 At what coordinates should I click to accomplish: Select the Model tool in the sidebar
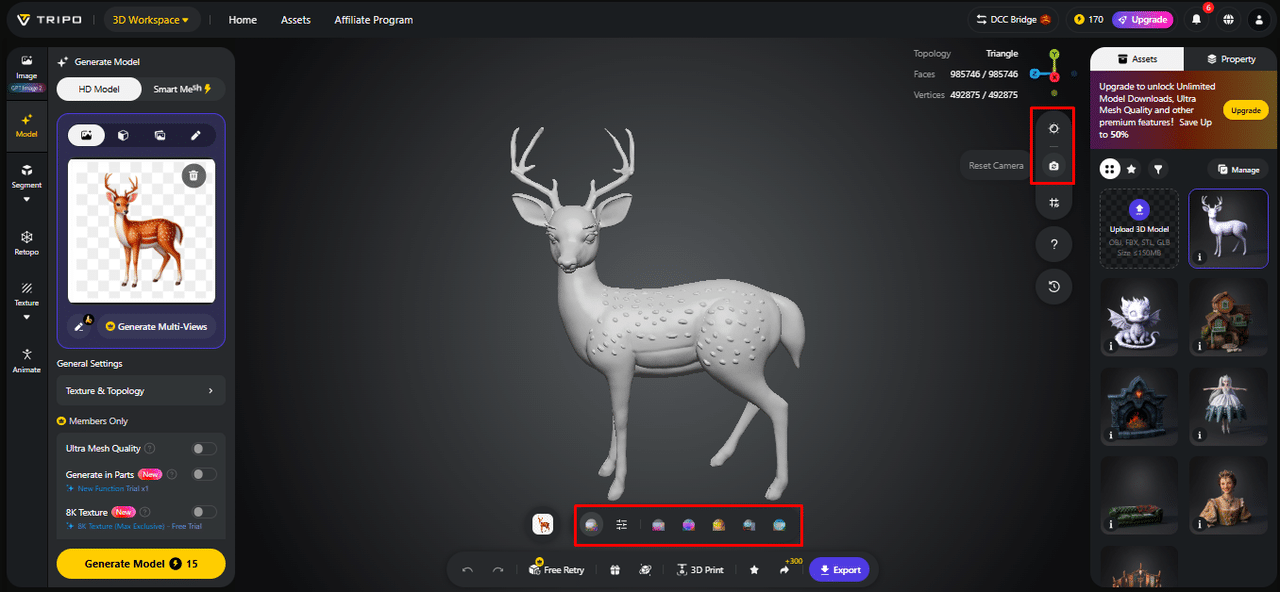[26, 124]
